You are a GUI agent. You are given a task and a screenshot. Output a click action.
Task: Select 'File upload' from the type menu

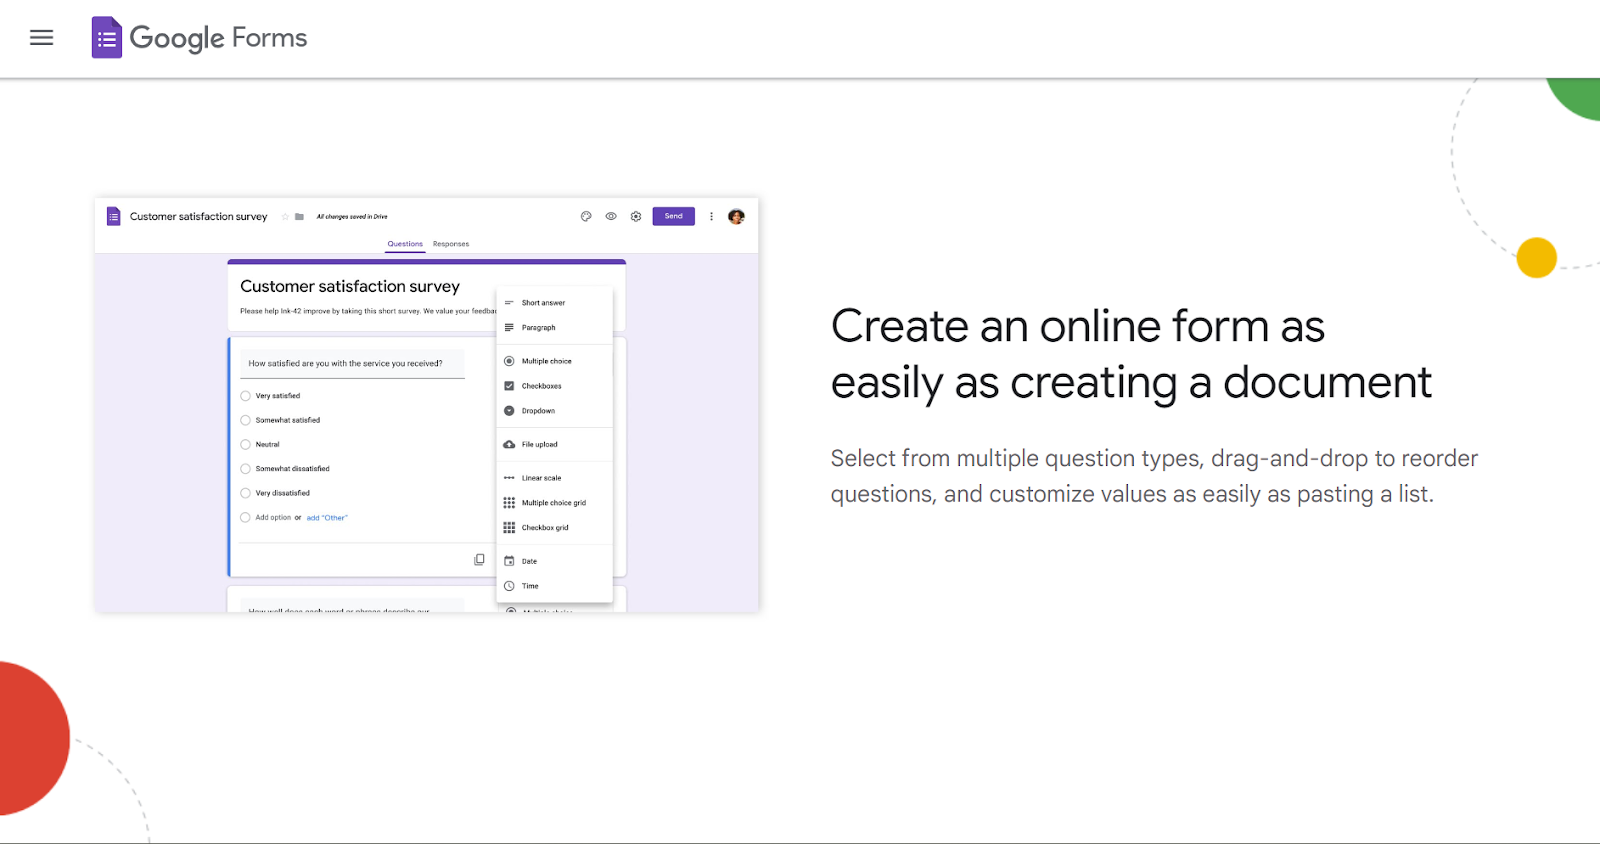click(x=539, y=445)
